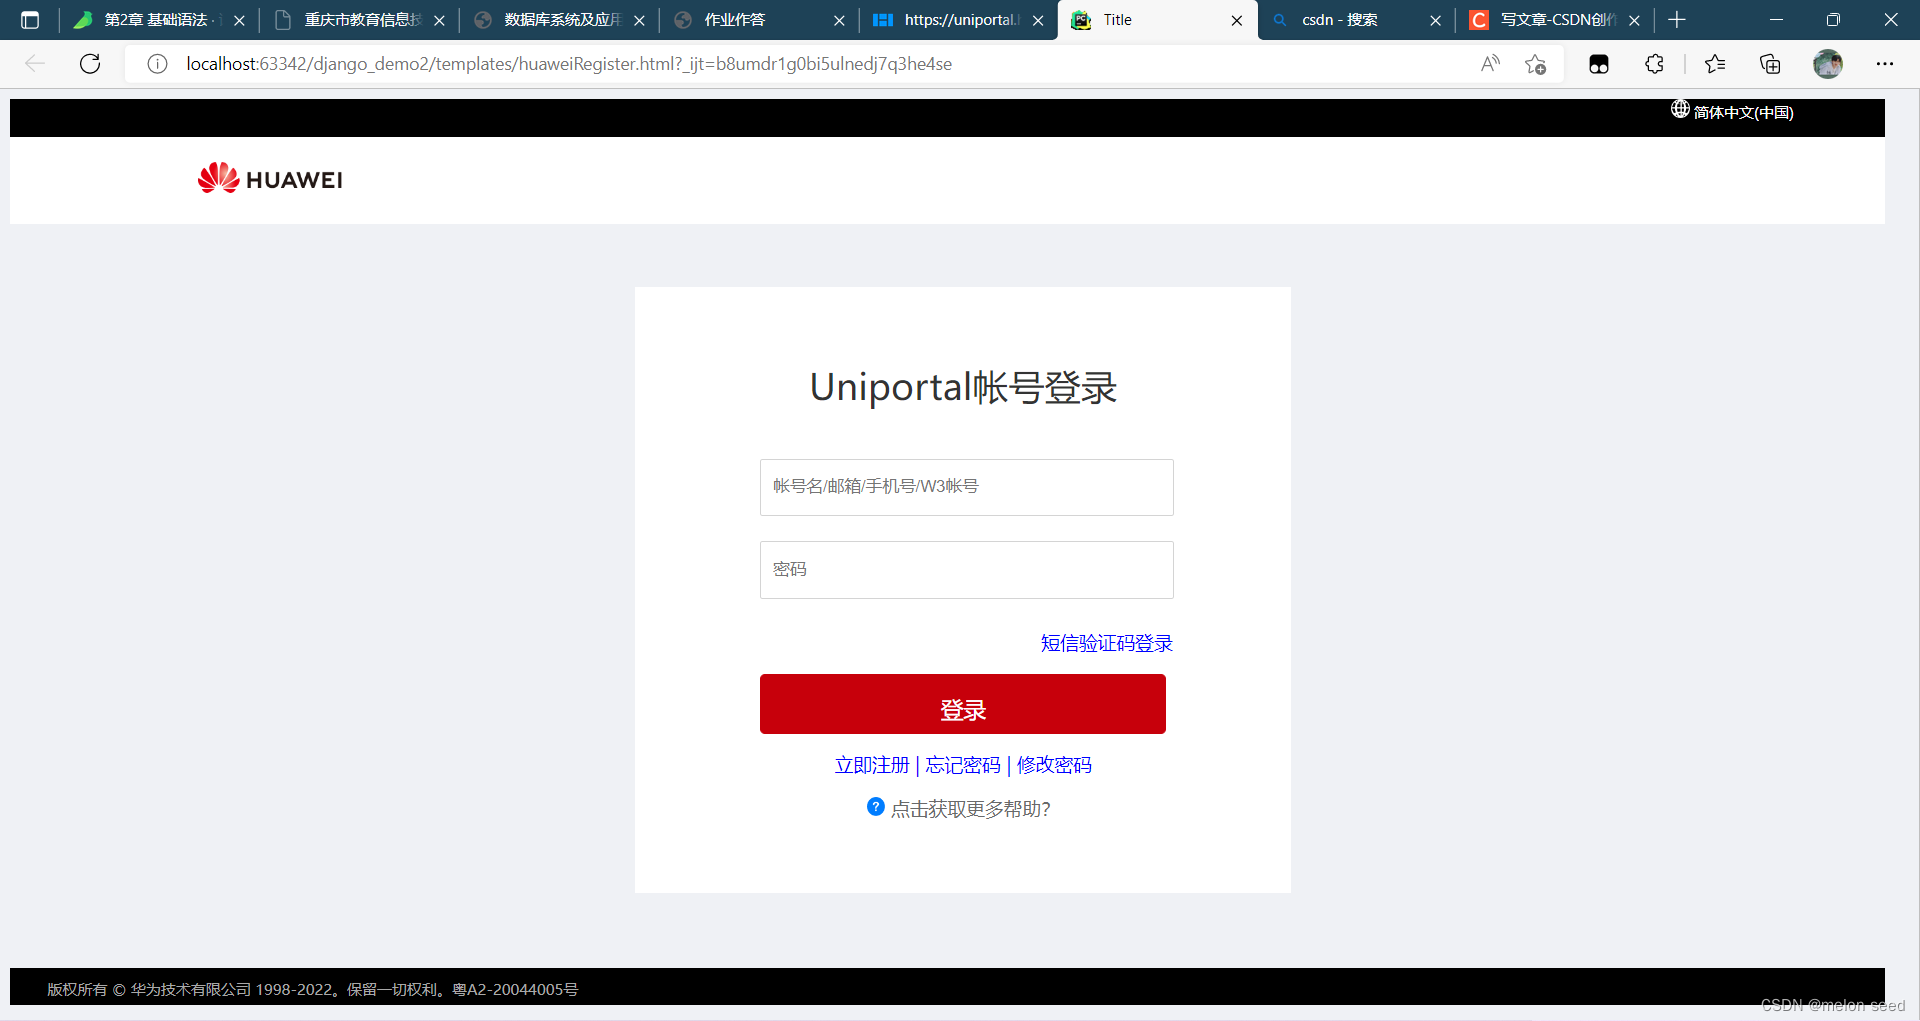This screenshot has height=1021, width=1920.
Task: Open the user profile avatar
Action: (x=1828, y=64)
